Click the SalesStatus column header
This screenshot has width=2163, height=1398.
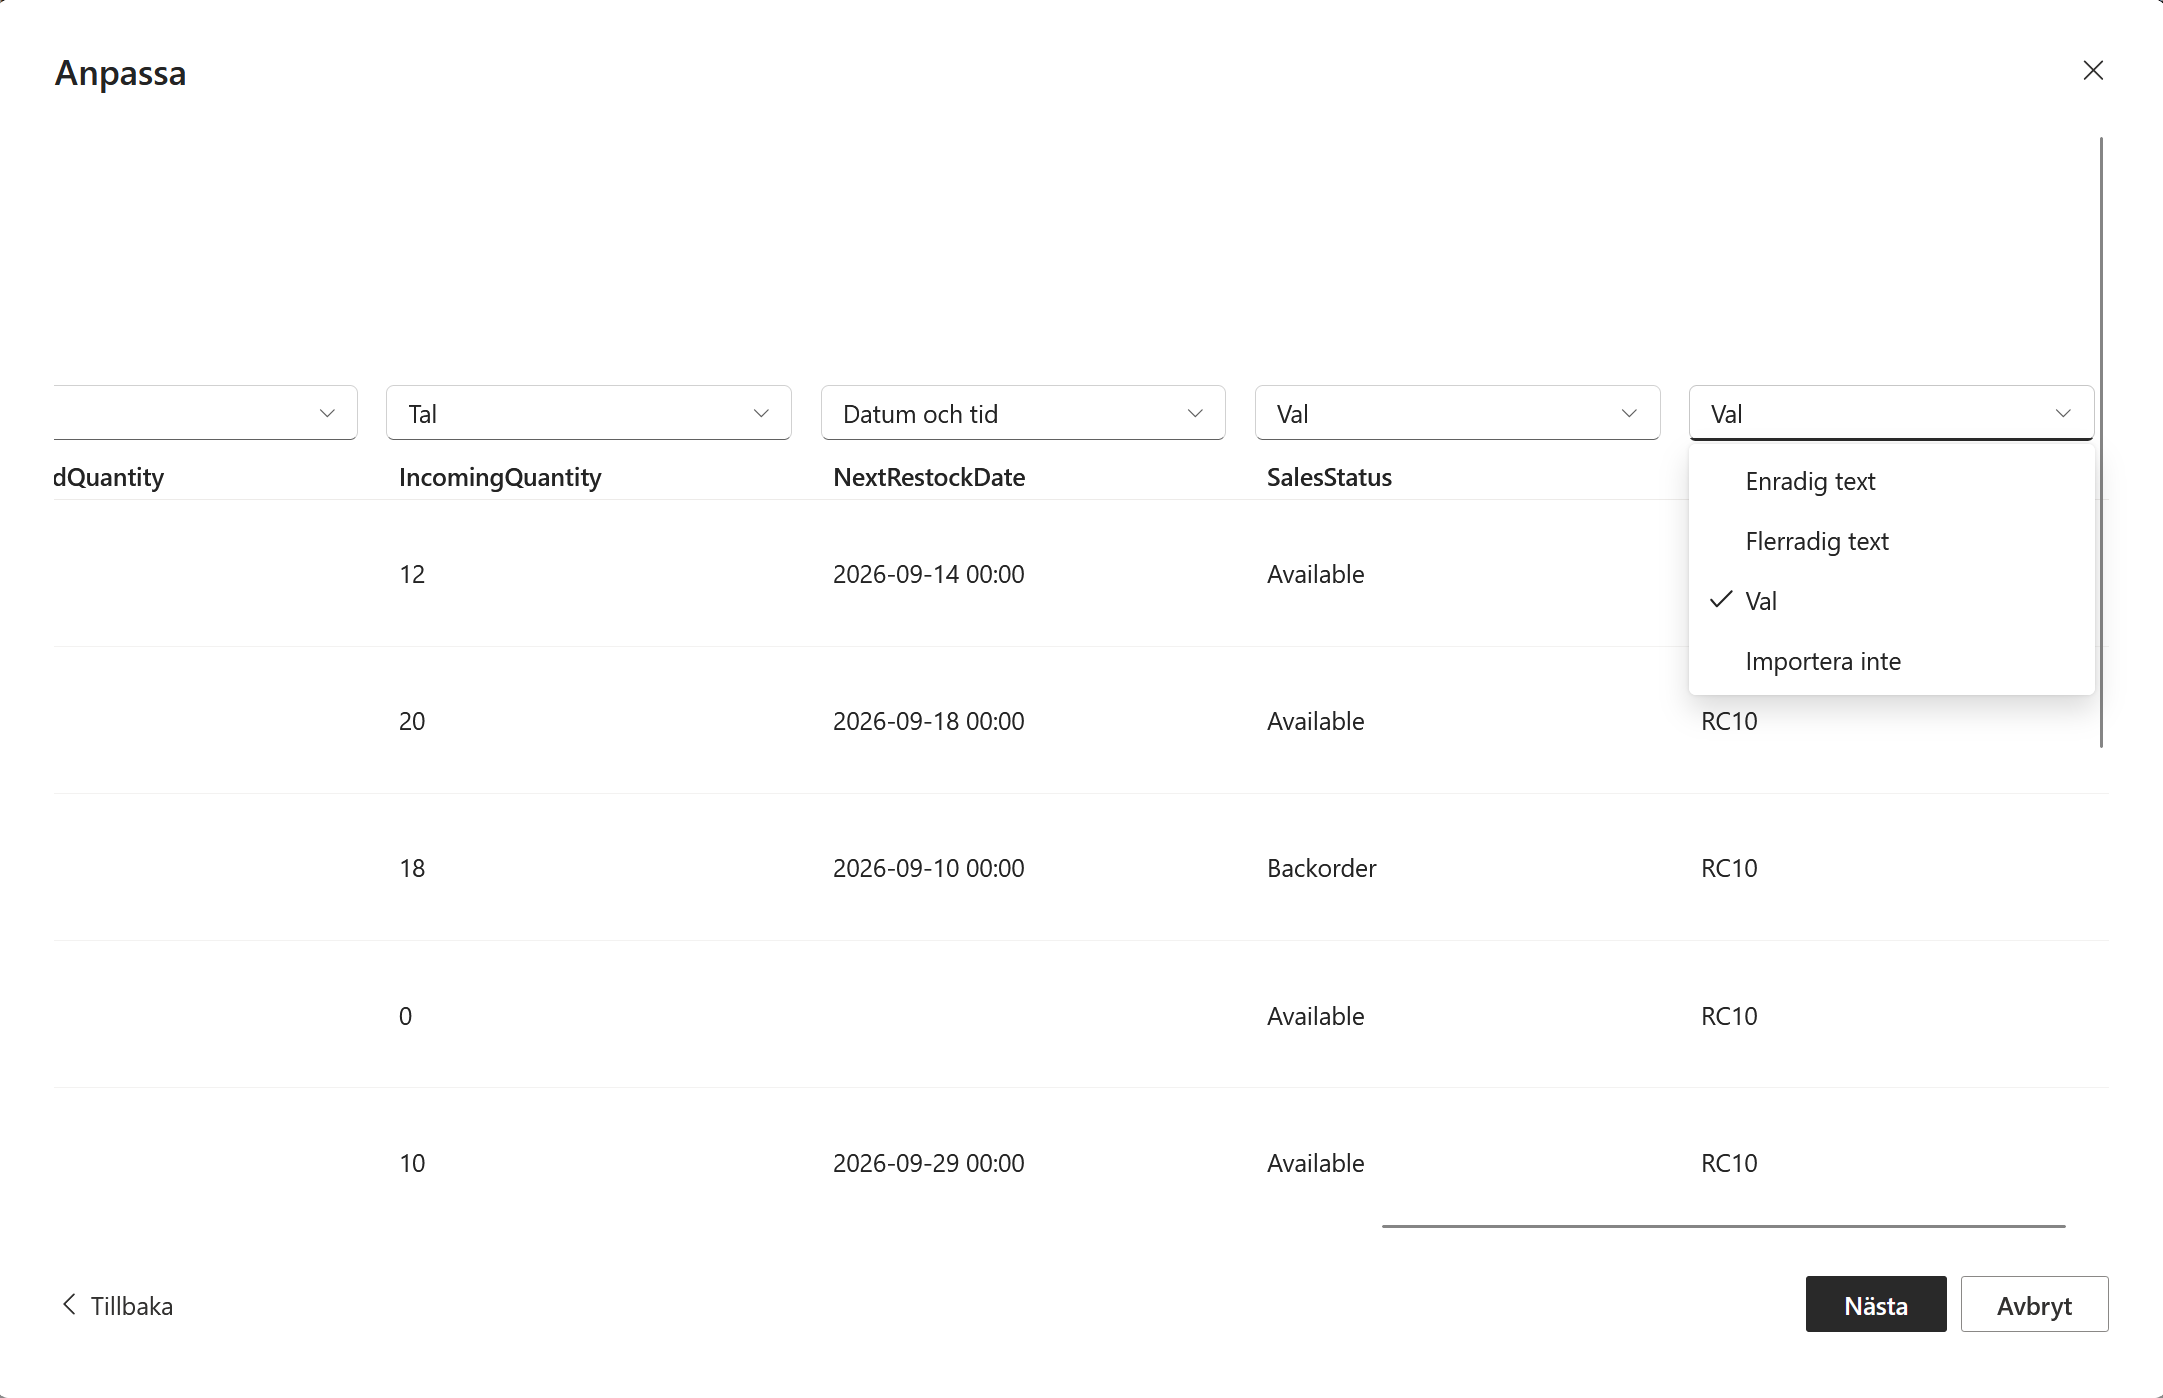(x=1329, y=477)
